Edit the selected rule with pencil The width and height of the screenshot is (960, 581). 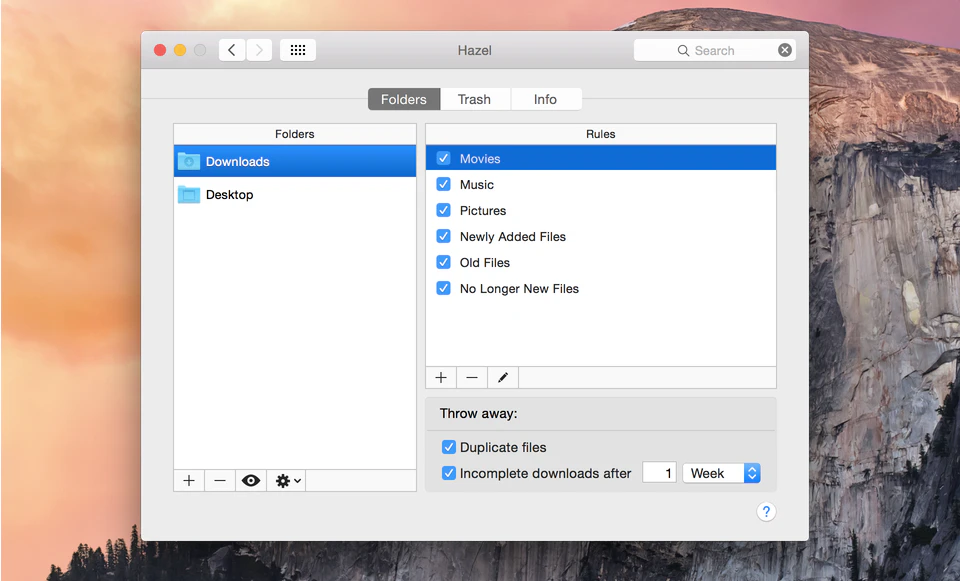[503, 378]
